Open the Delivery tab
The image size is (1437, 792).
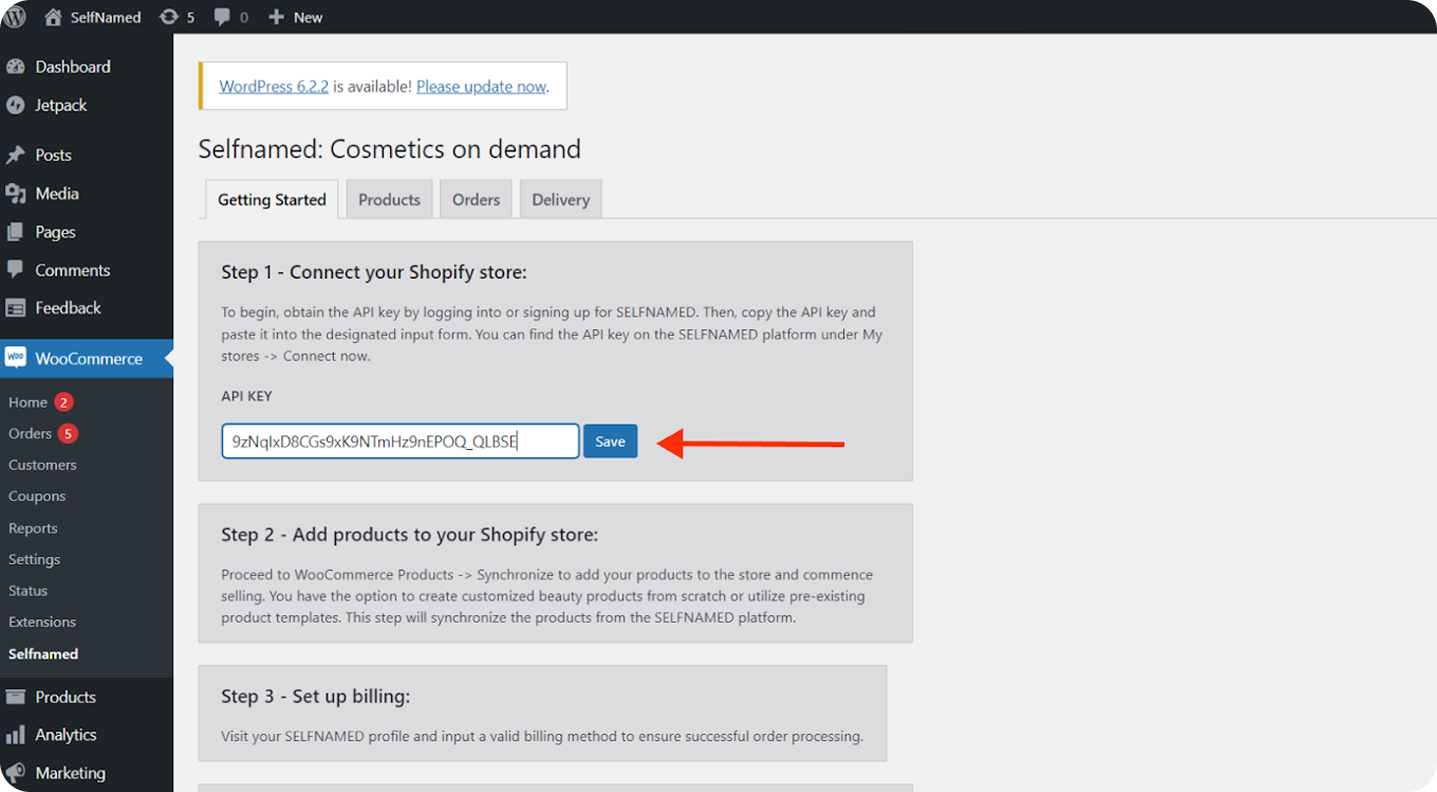pyautogui.click(x=561, y=199)
